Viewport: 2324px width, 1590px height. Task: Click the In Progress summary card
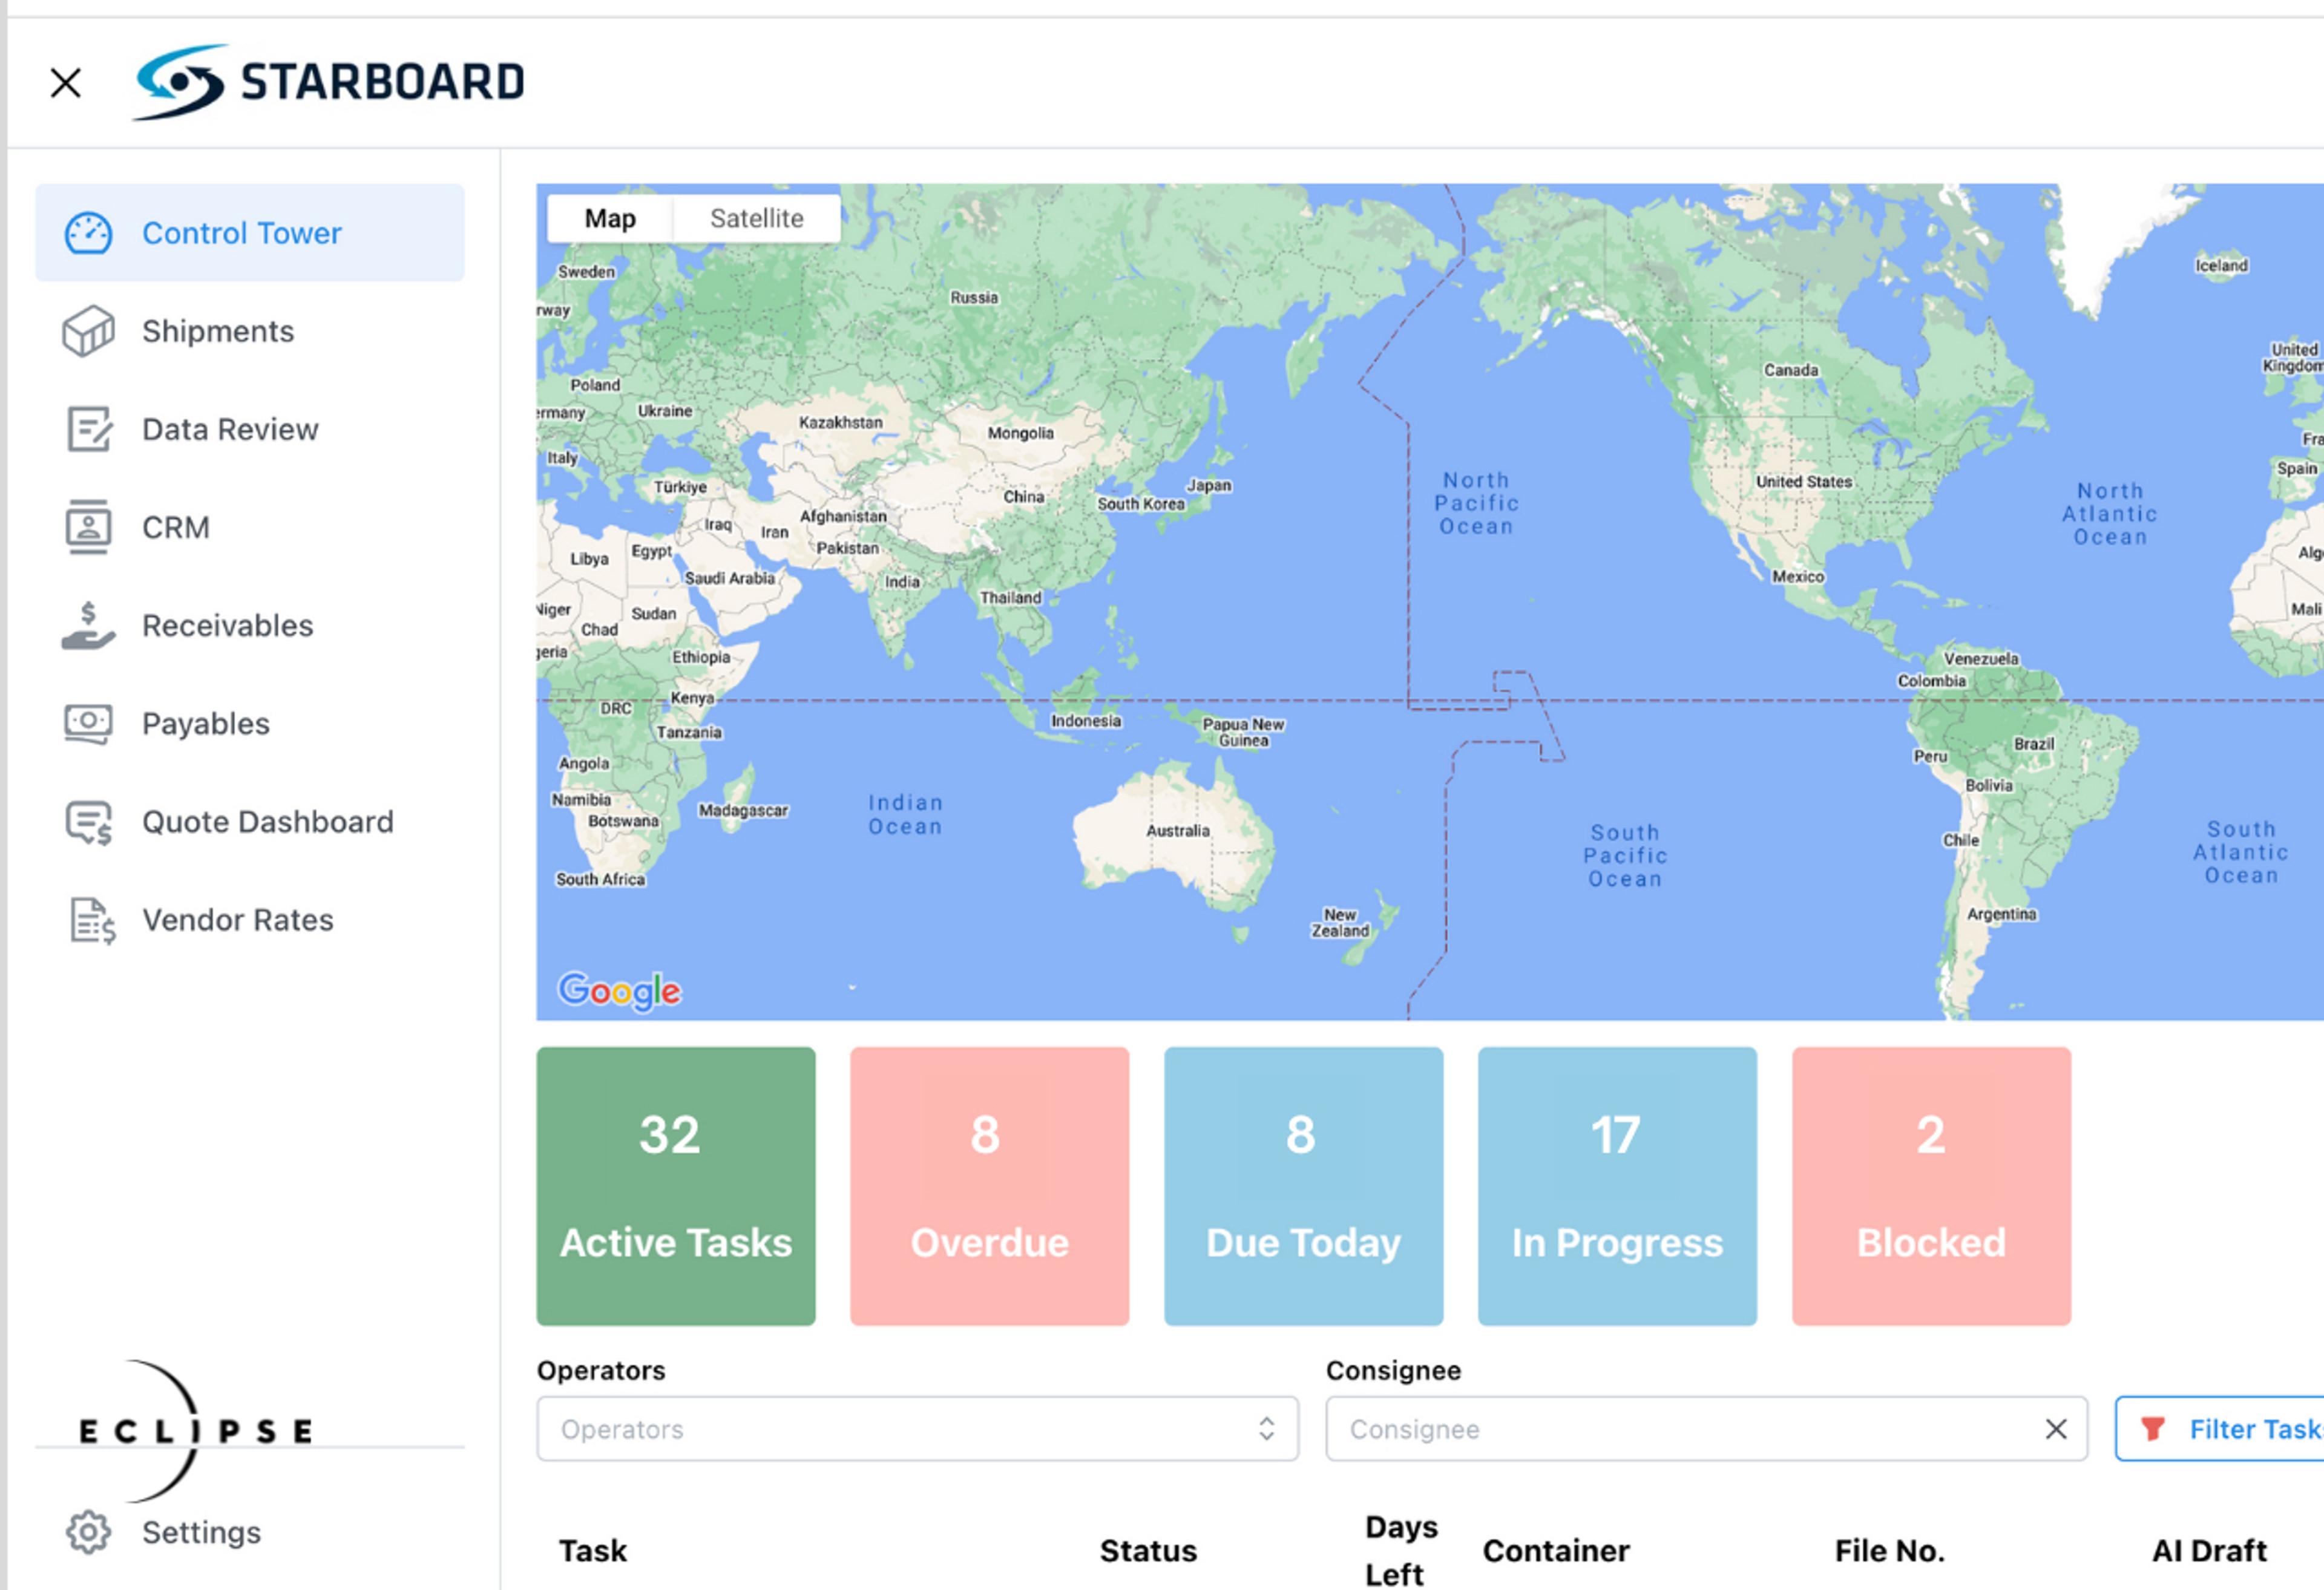coord(1617,1186)
